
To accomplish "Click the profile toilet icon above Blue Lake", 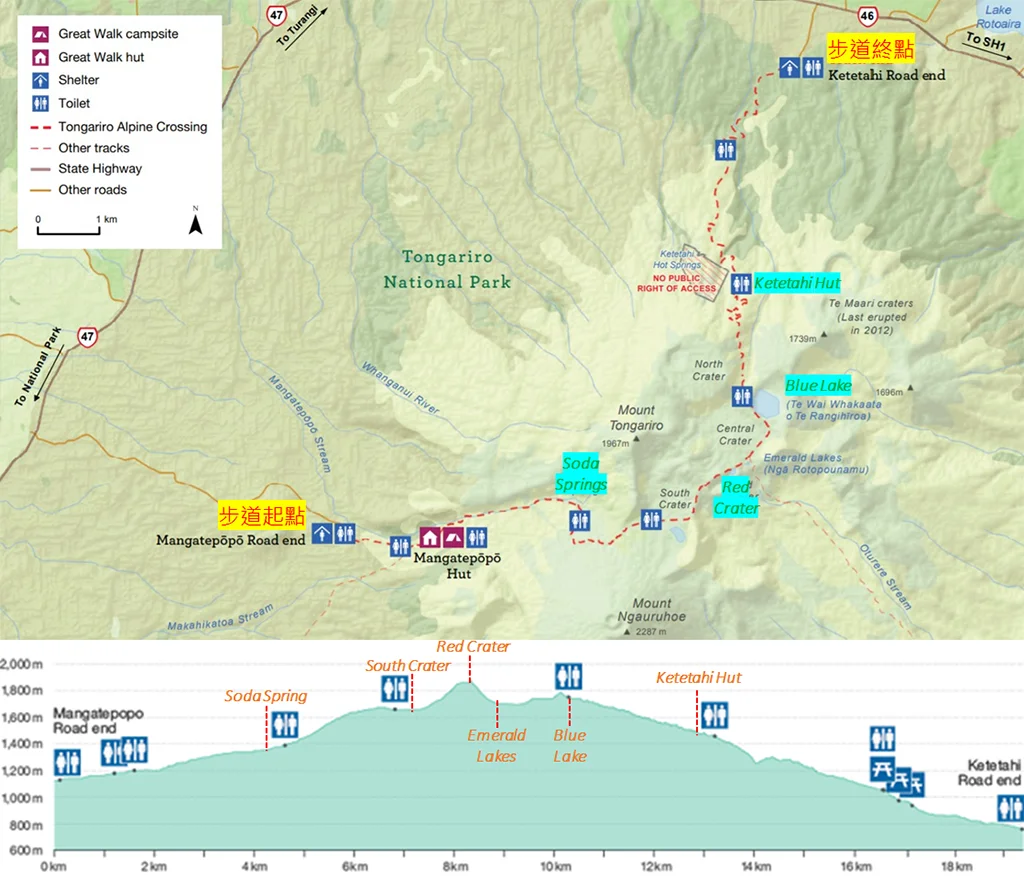I will 569,676.
